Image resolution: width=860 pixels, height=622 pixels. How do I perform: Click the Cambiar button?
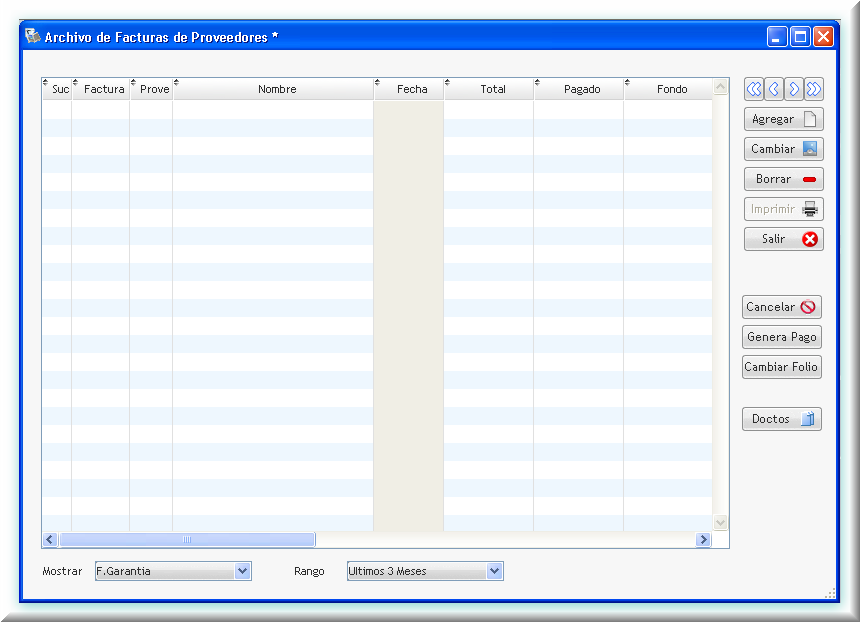point(784,149)
